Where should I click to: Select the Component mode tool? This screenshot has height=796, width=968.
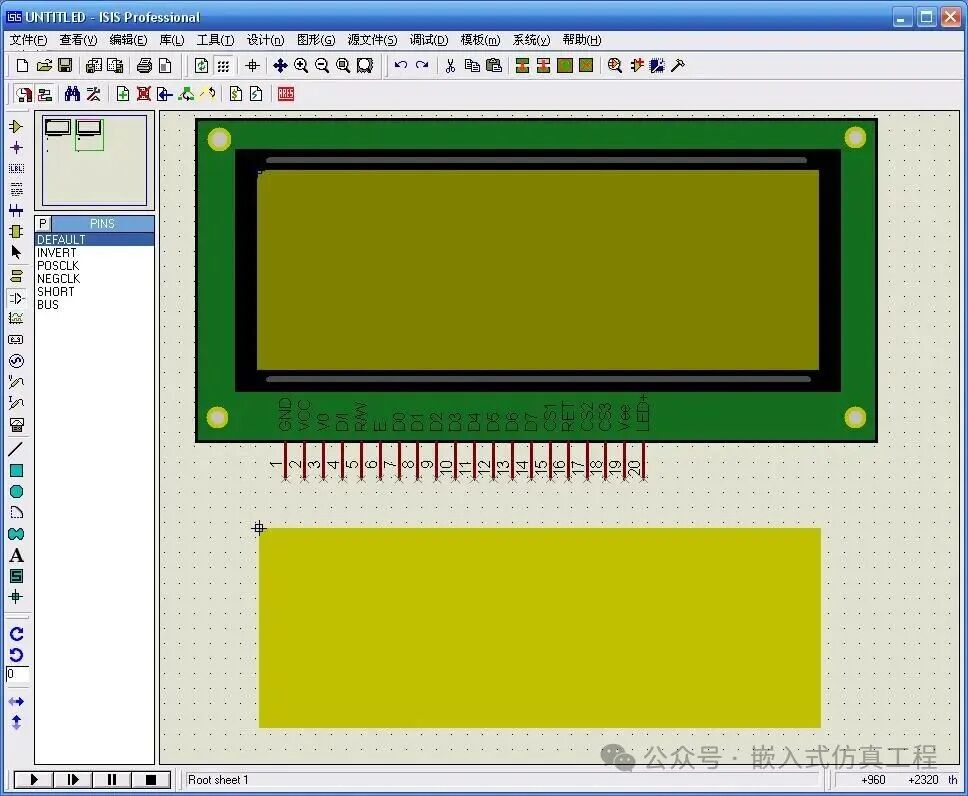click(x=17, y=127)
